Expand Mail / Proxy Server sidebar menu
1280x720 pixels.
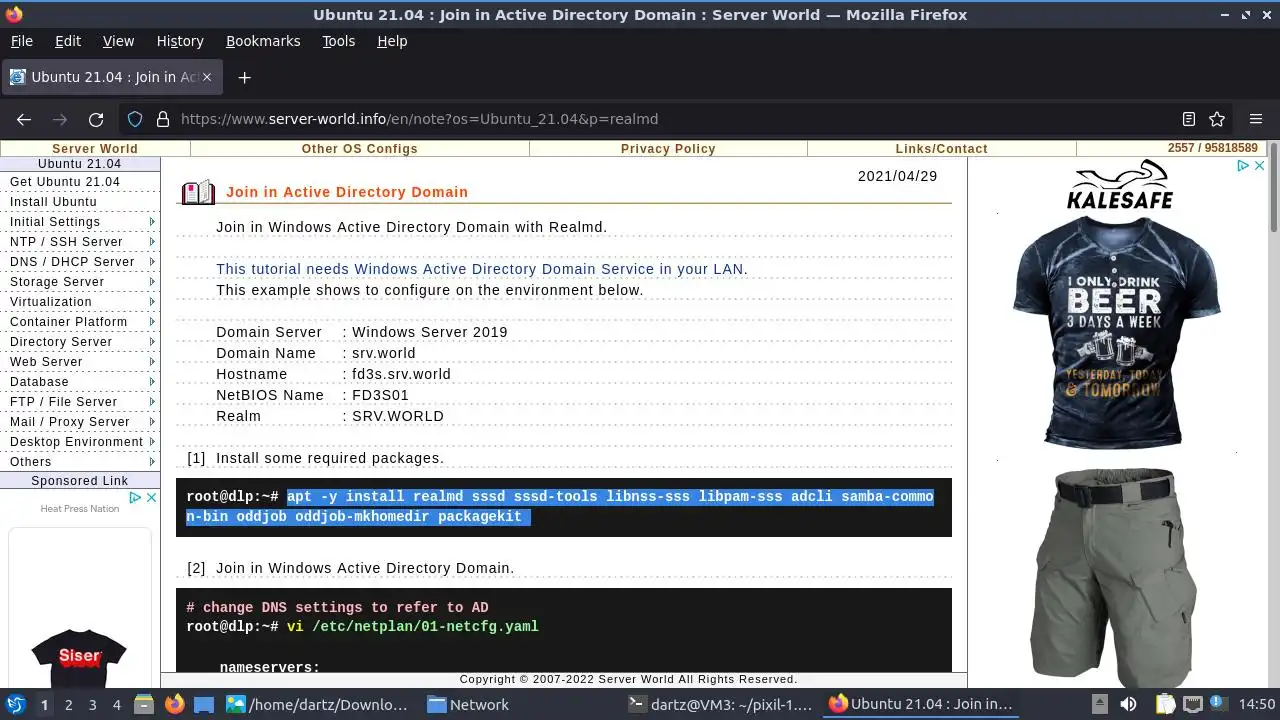coord(80,422)
